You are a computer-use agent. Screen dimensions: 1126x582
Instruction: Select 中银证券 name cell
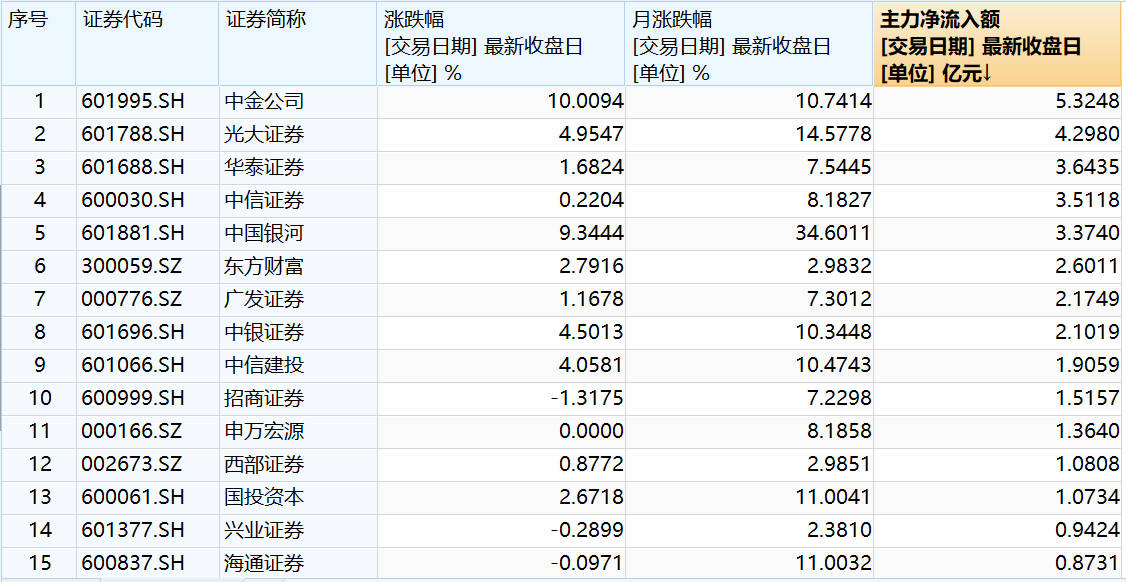click(298, 333)
